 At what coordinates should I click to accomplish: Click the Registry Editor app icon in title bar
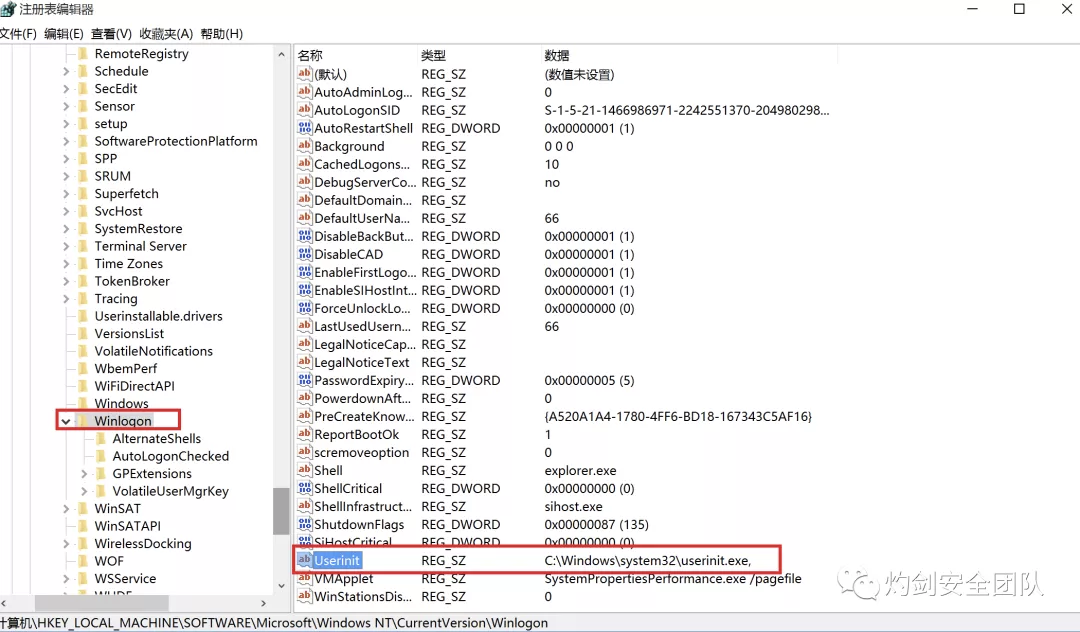point(8,9)
